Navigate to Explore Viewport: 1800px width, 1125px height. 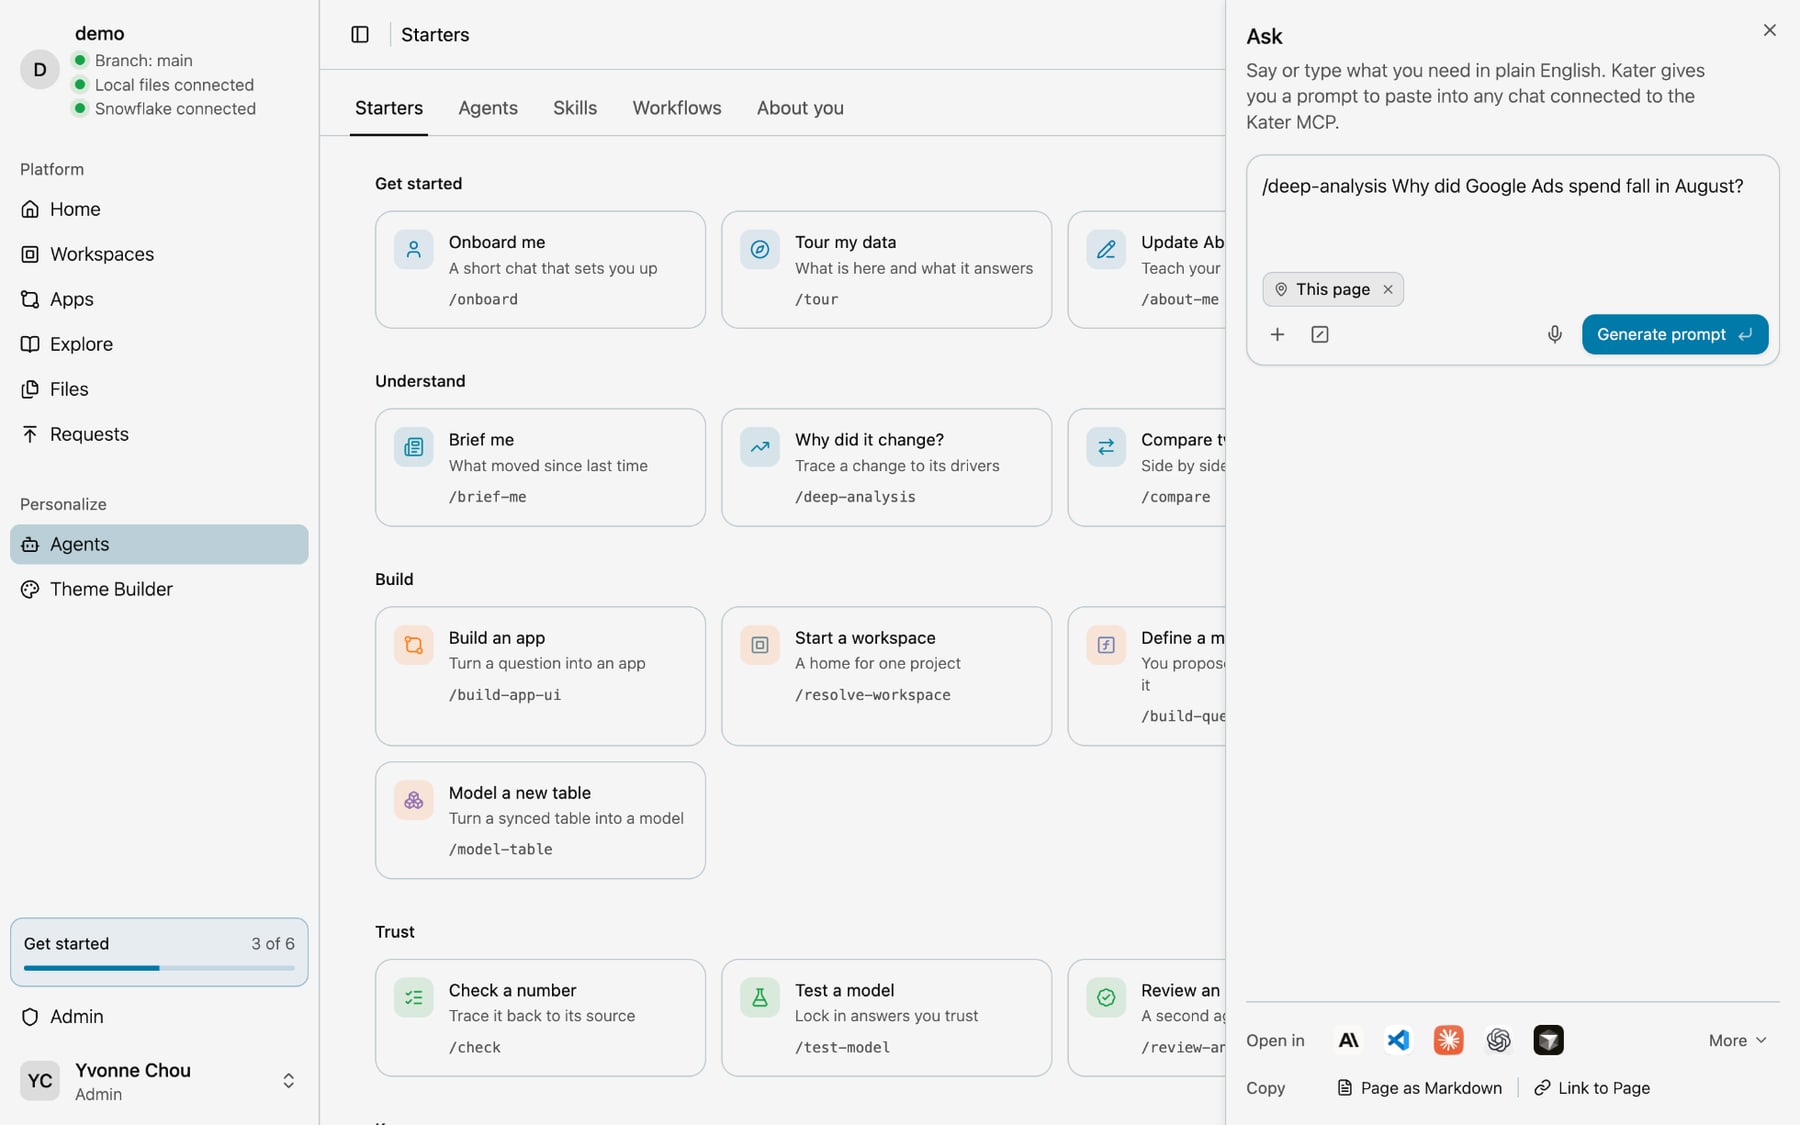click(x=159, y=344)
